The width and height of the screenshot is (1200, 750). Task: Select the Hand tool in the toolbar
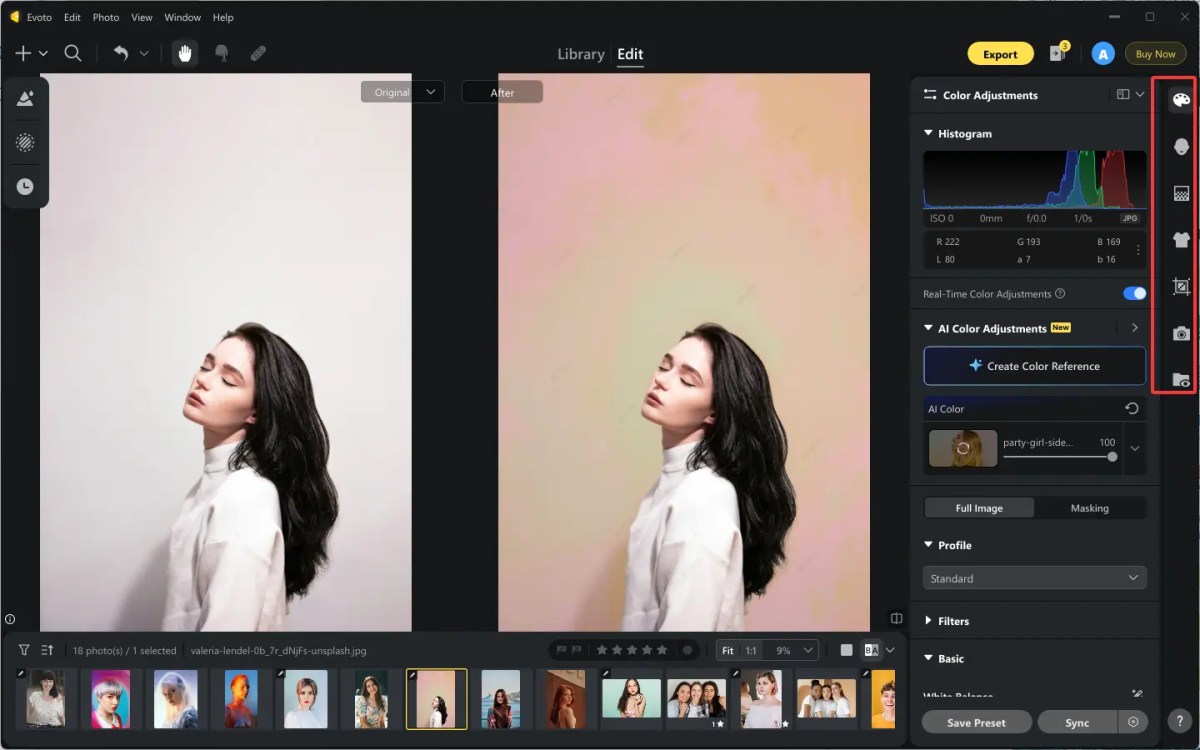(184, 53)
